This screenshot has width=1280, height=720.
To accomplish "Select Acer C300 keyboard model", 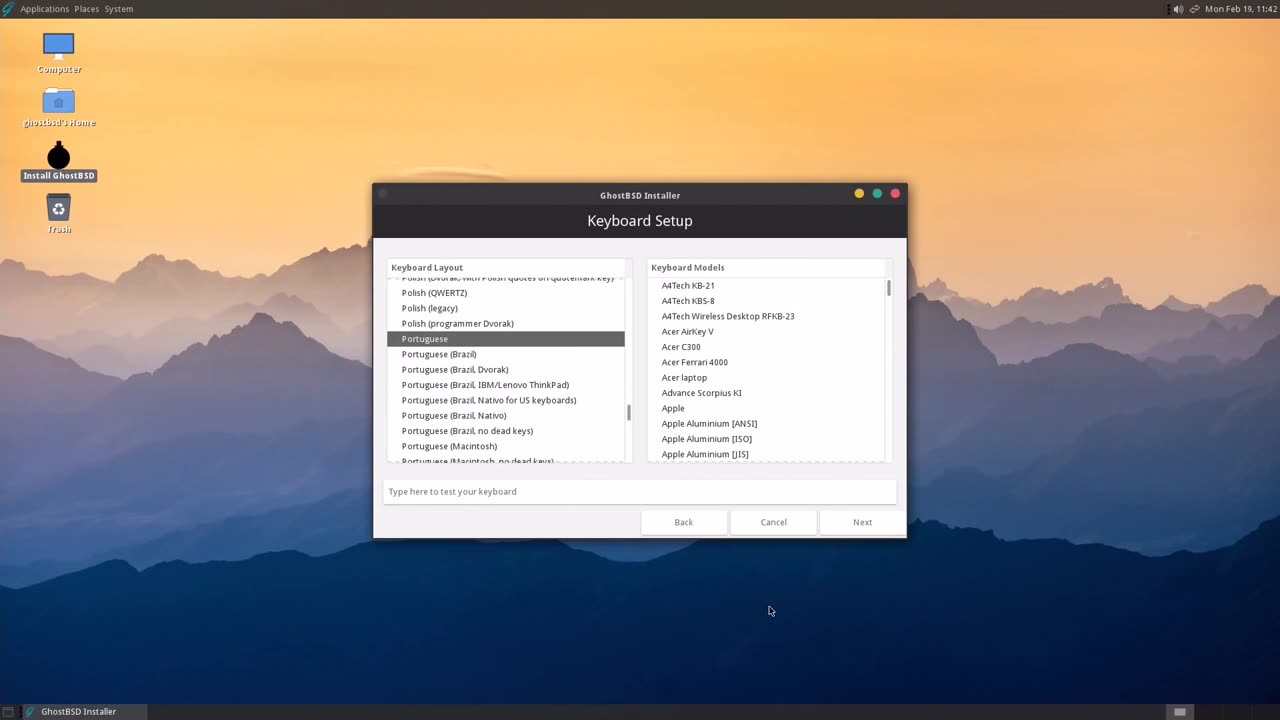I will pyautogui.click(x=765, y=347).
